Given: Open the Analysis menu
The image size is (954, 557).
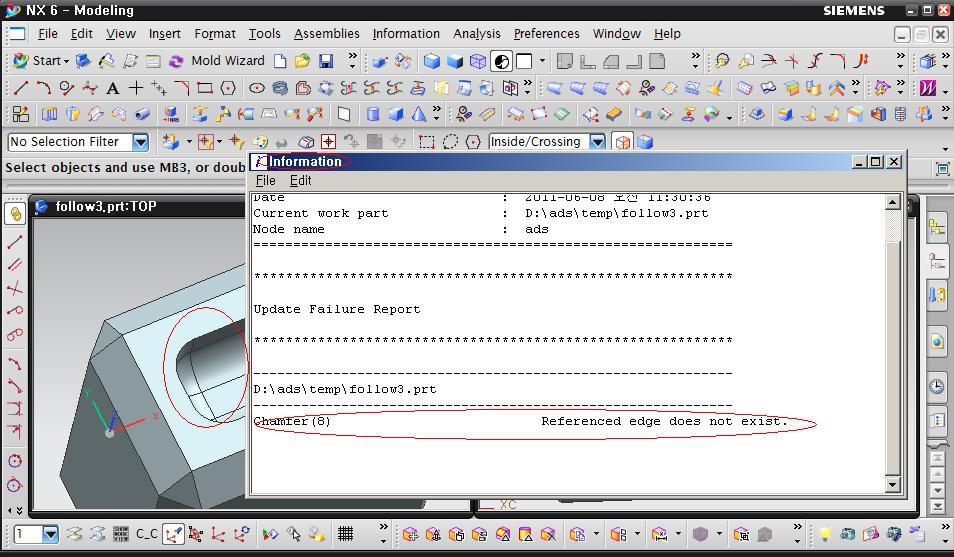Looking at the screenshot, I should [476, 34].
